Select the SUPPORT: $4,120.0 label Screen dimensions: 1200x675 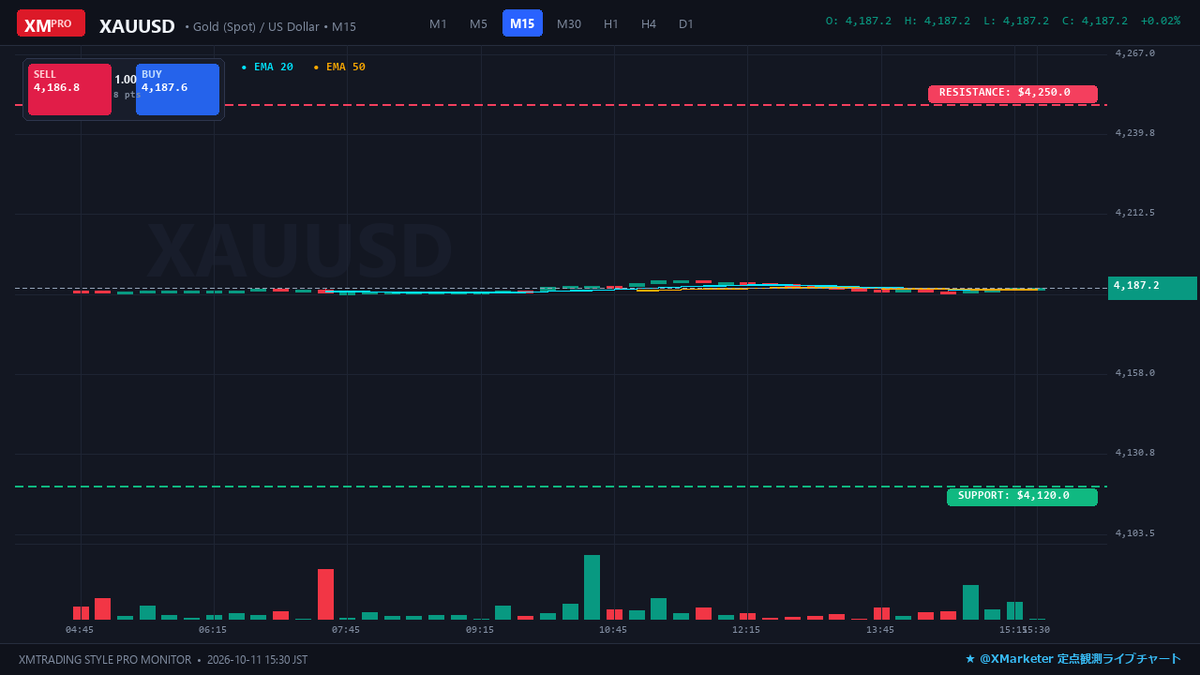tap(1022, 496)
